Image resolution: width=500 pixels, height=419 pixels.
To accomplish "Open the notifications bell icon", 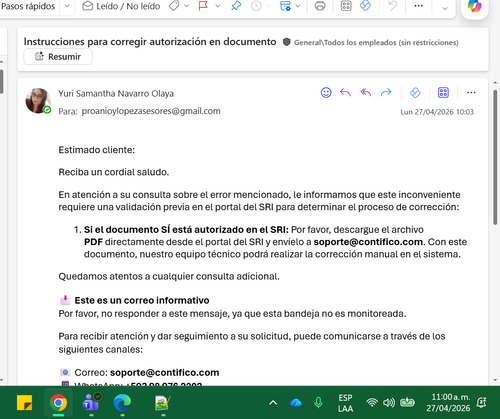I will (x=481, y=403).
